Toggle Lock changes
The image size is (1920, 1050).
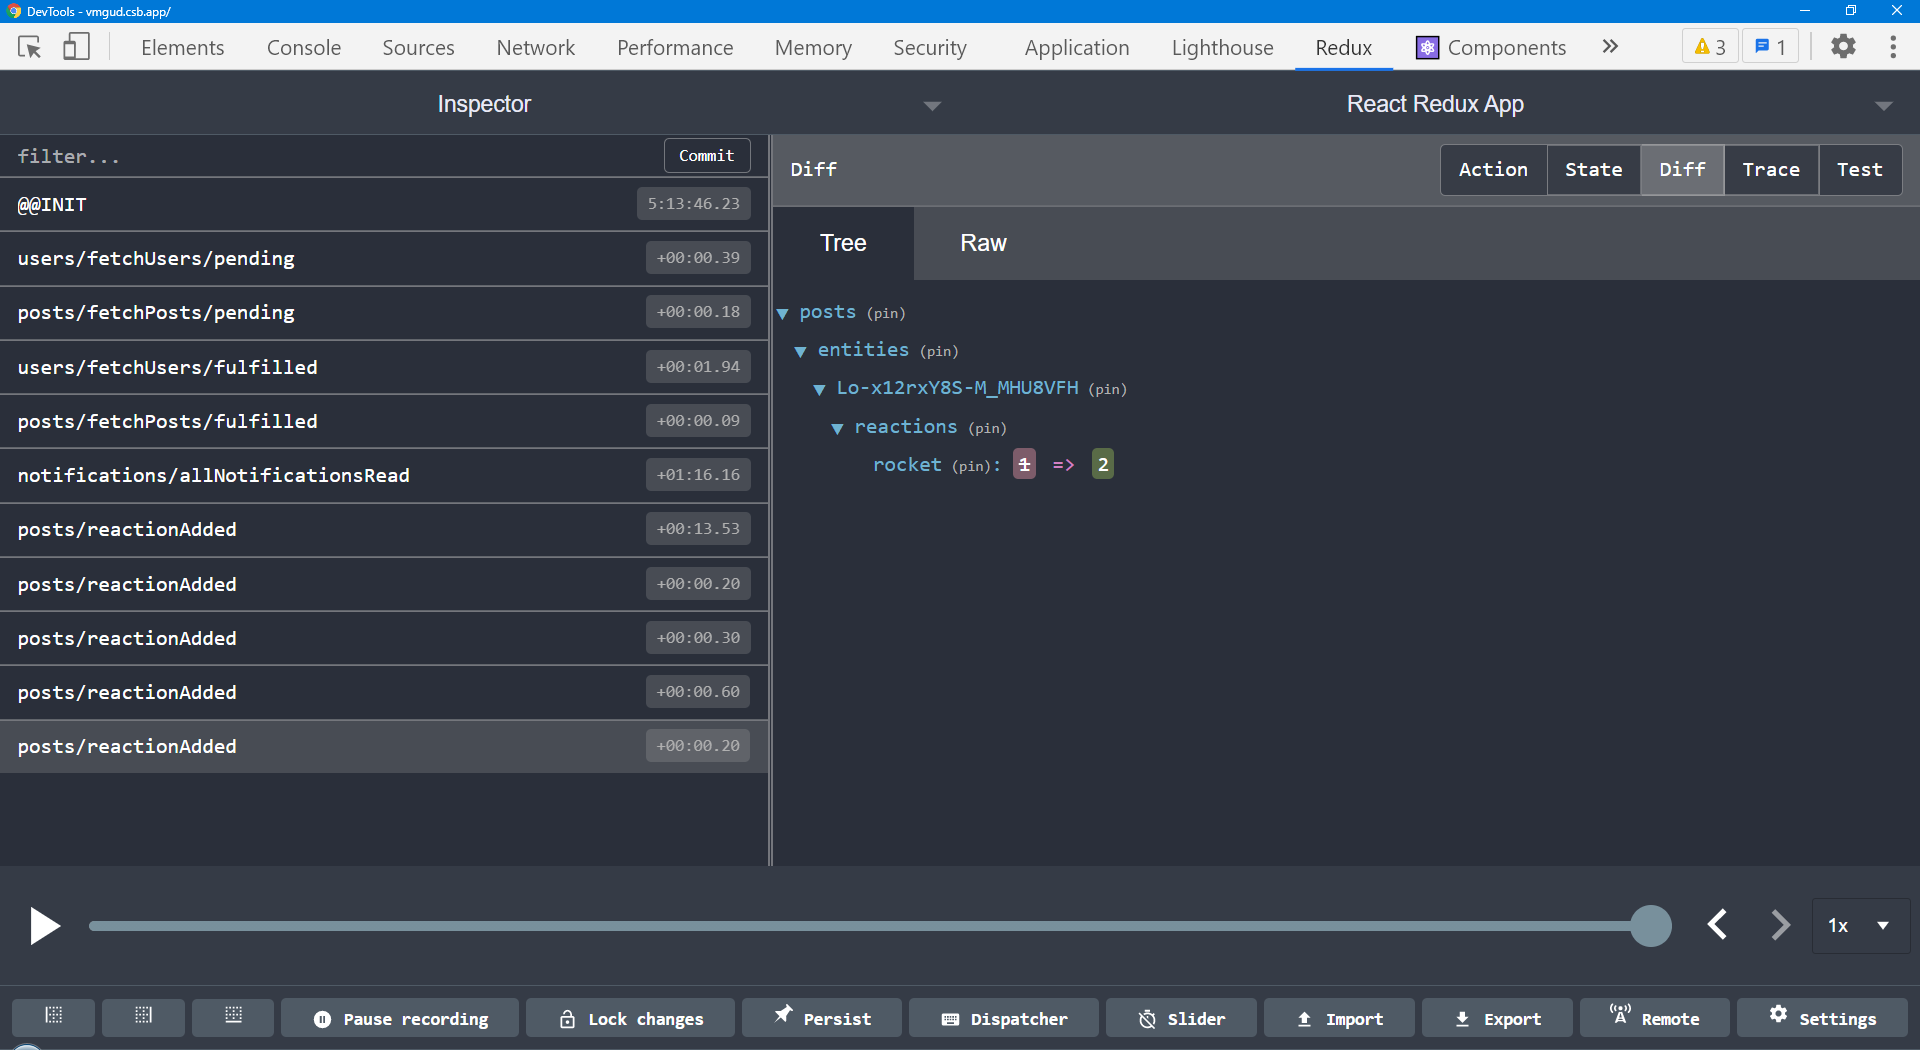(x=631, y=1018)
